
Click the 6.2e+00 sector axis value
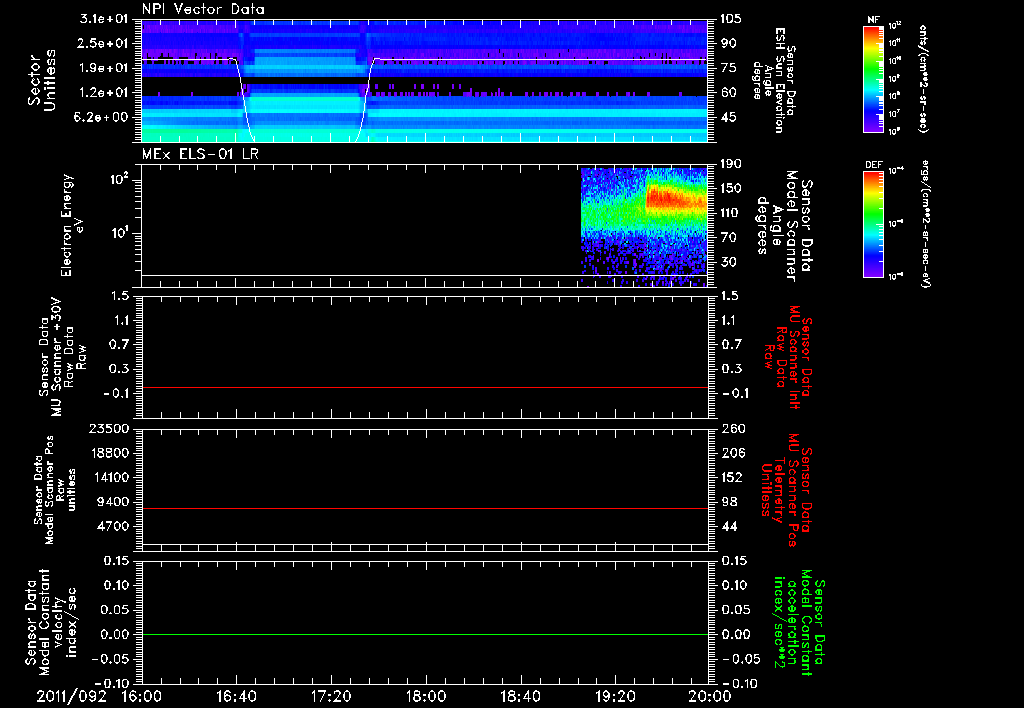point(103,117)
